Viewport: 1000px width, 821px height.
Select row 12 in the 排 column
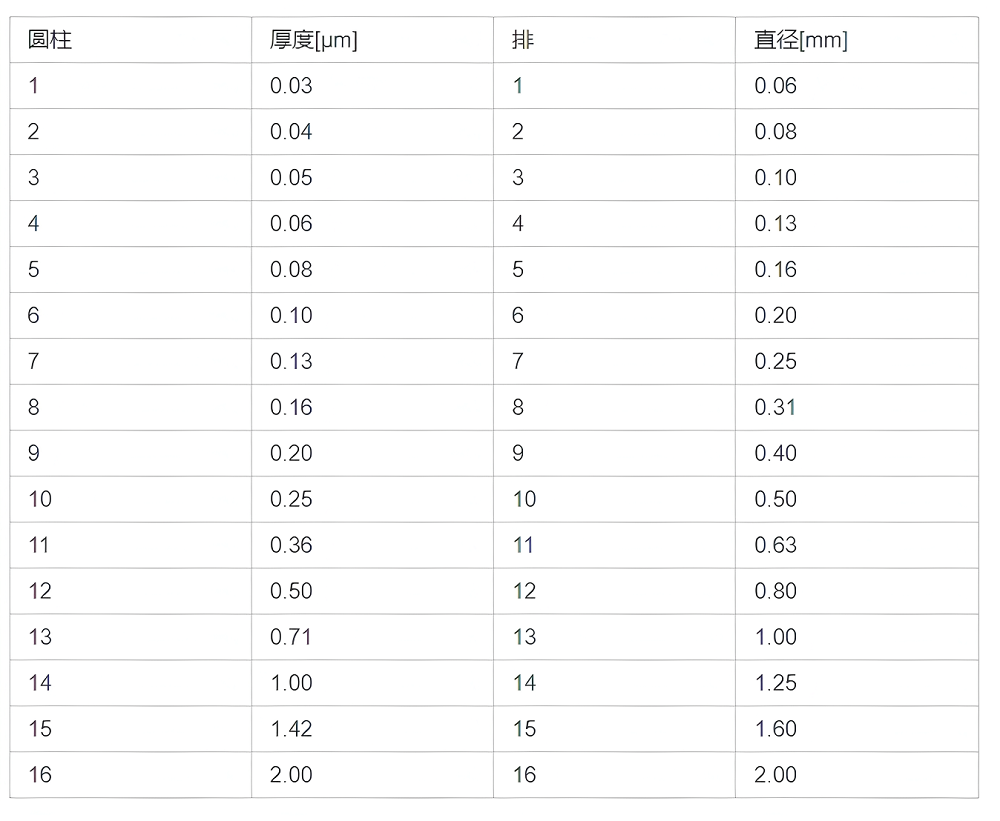coord(524,591)
